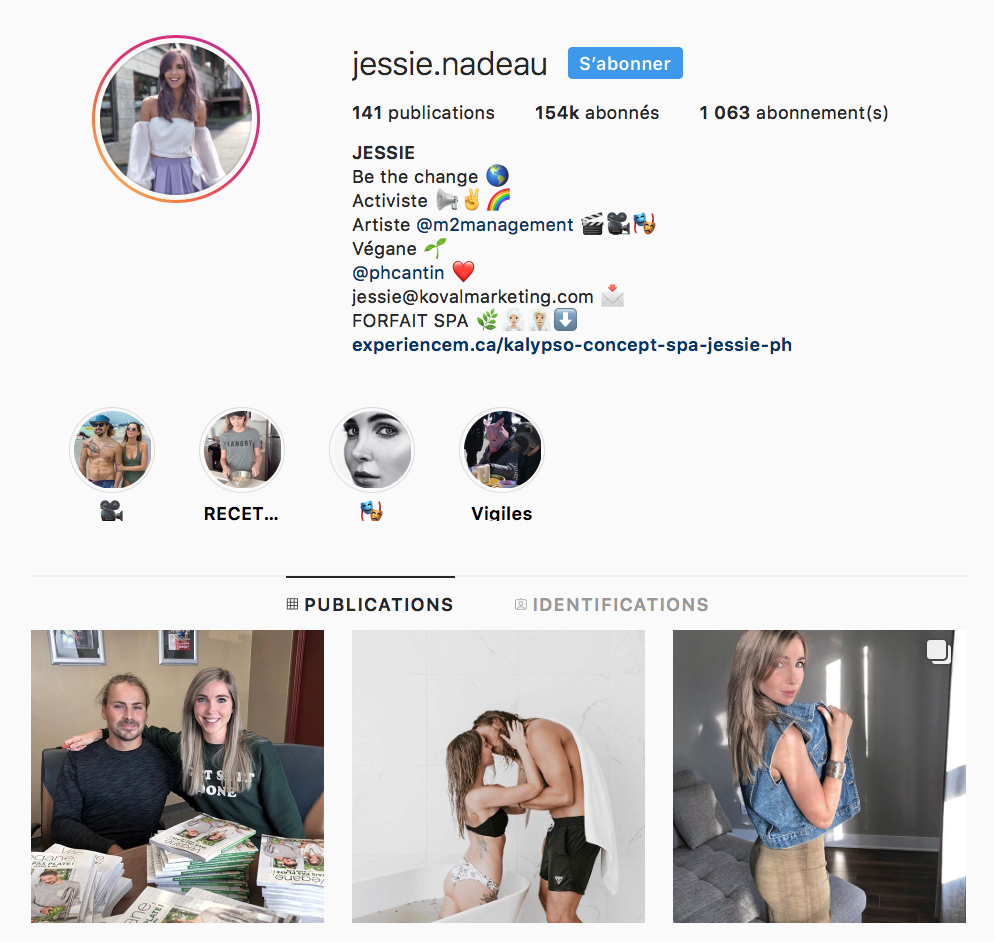This screenshot has height=942, width=994.
Task: Open the Vigiles story highlight
Action: (x=501, y=450)
